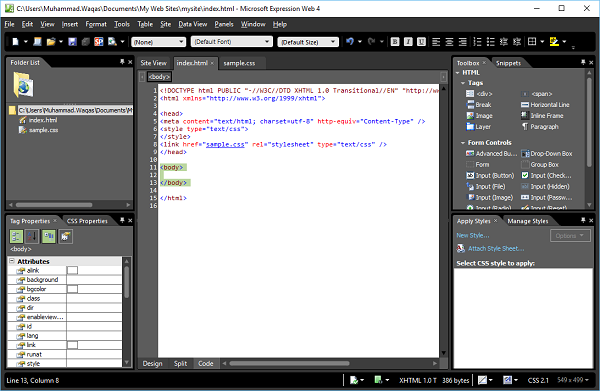
Task: Undo the last action
Action: tap(350, 41)
